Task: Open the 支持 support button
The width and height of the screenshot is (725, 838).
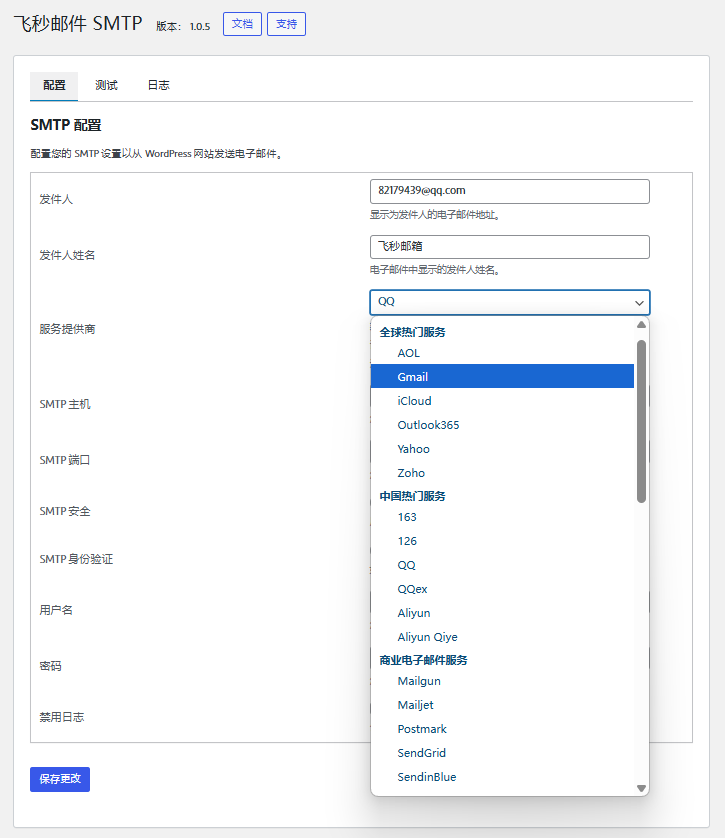Action: (286, 24)
